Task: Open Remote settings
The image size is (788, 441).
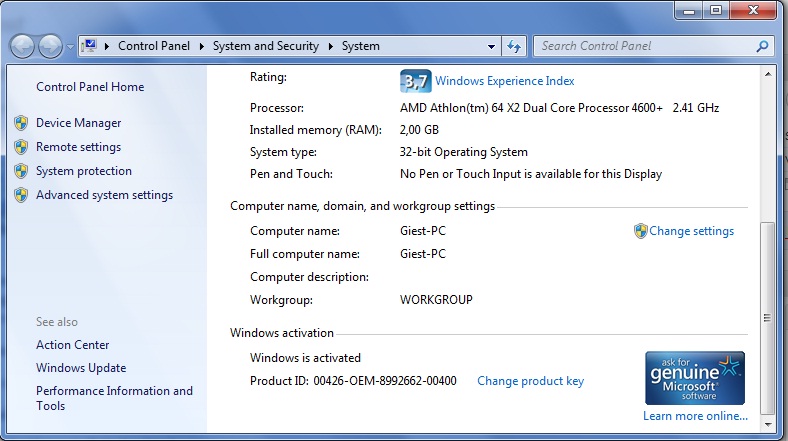Action: (x=78, y=147)
